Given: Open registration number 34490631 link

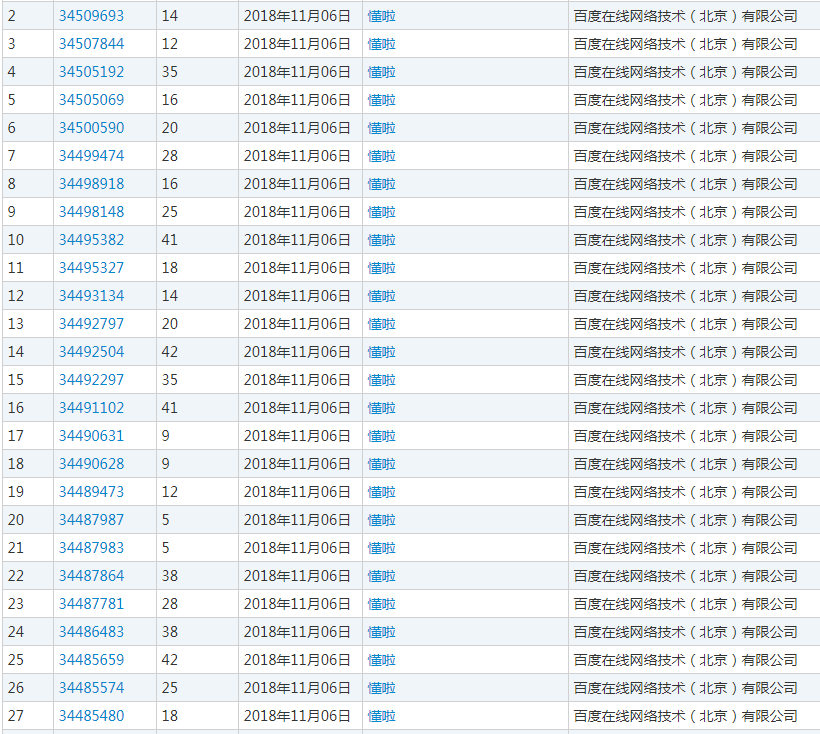Looking at the screenshot, I should 92,435.
